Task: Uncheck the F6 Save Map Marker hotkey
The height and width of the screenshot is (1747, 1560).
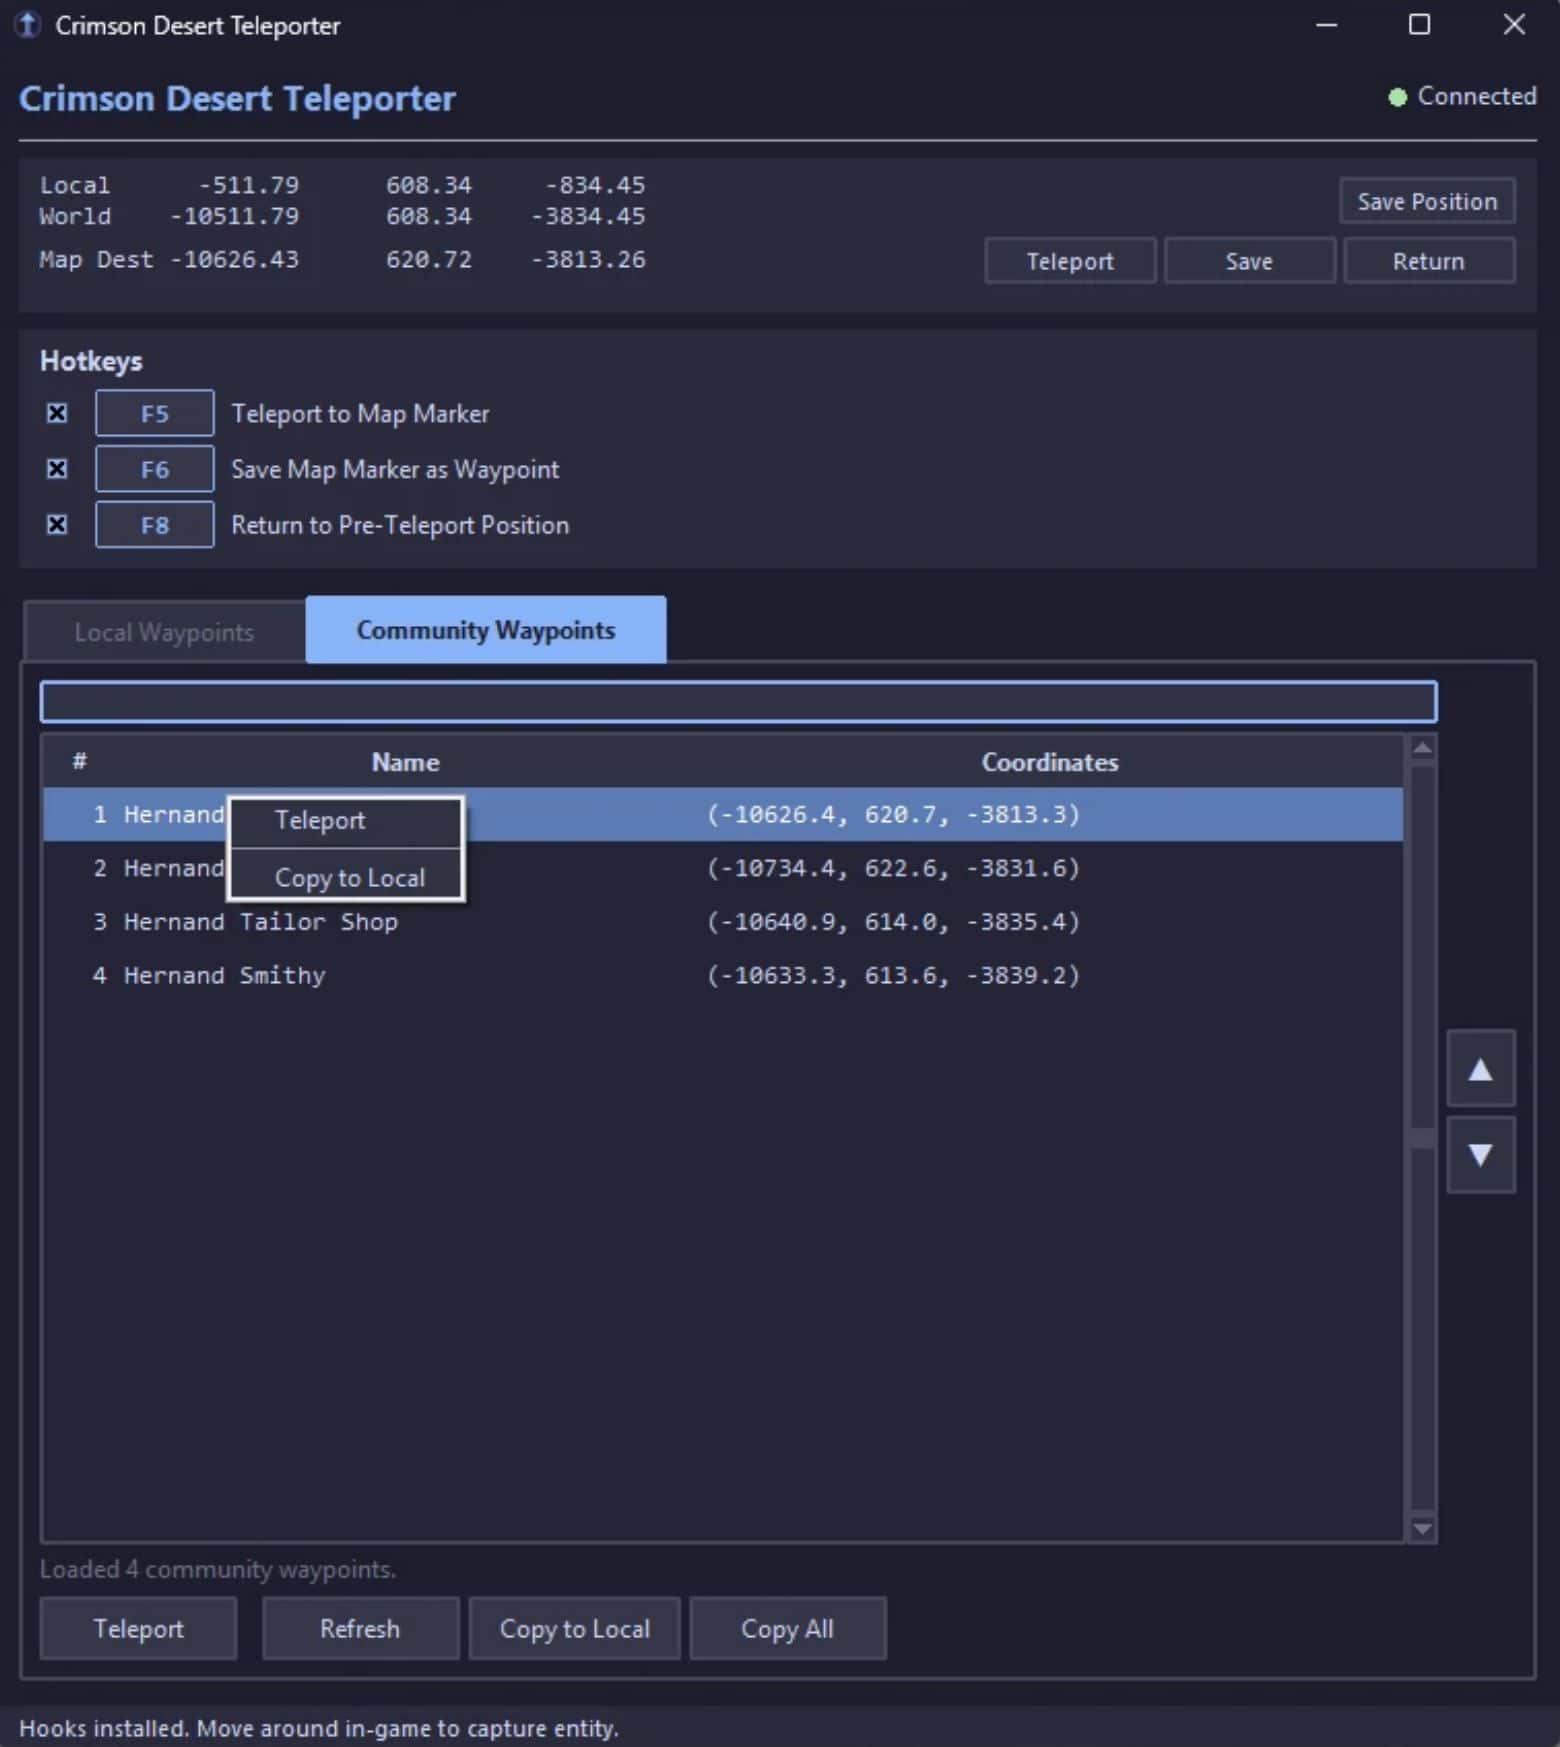Action: [x=57, y=469]
